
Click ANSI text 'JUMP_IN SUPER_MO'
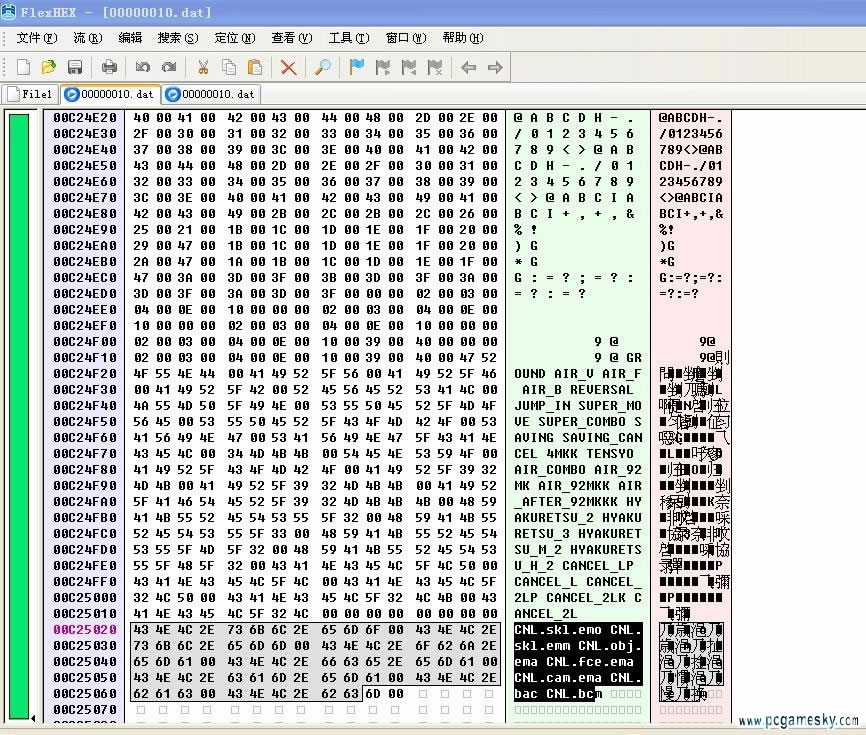click(578, 406)
